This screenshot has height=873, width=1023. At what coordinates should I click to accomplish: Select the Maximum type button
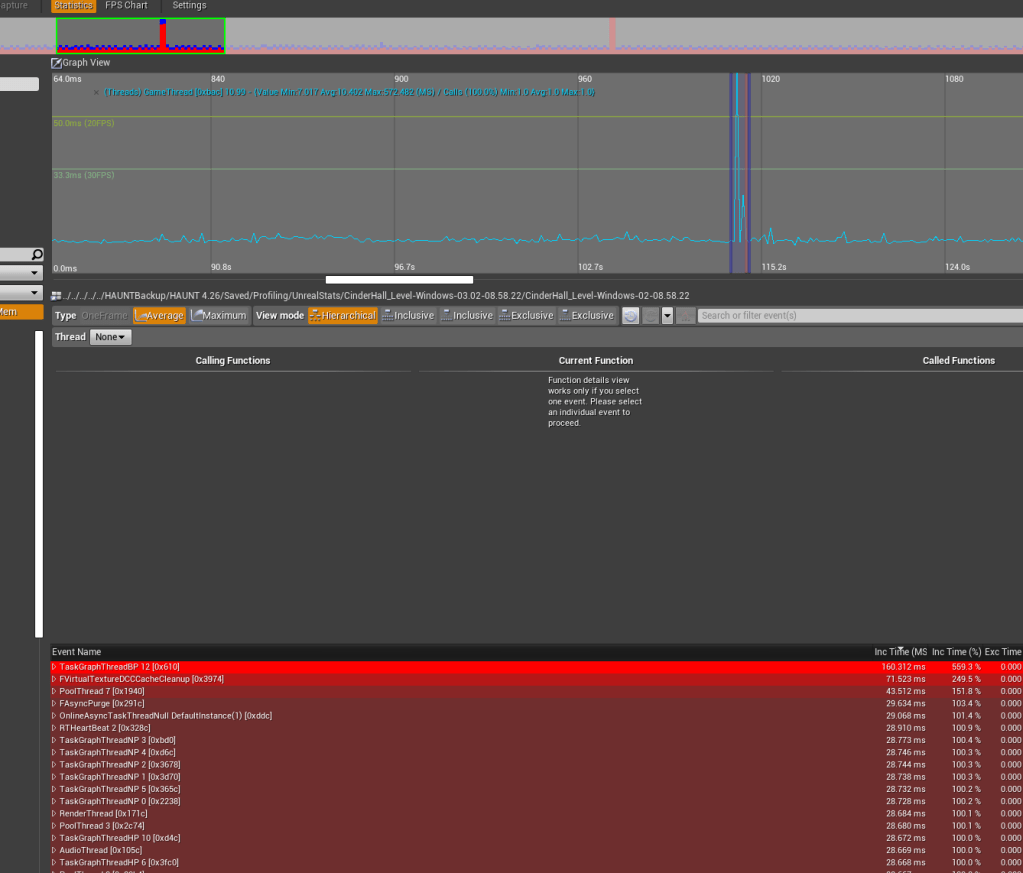(x=218, y=316)
